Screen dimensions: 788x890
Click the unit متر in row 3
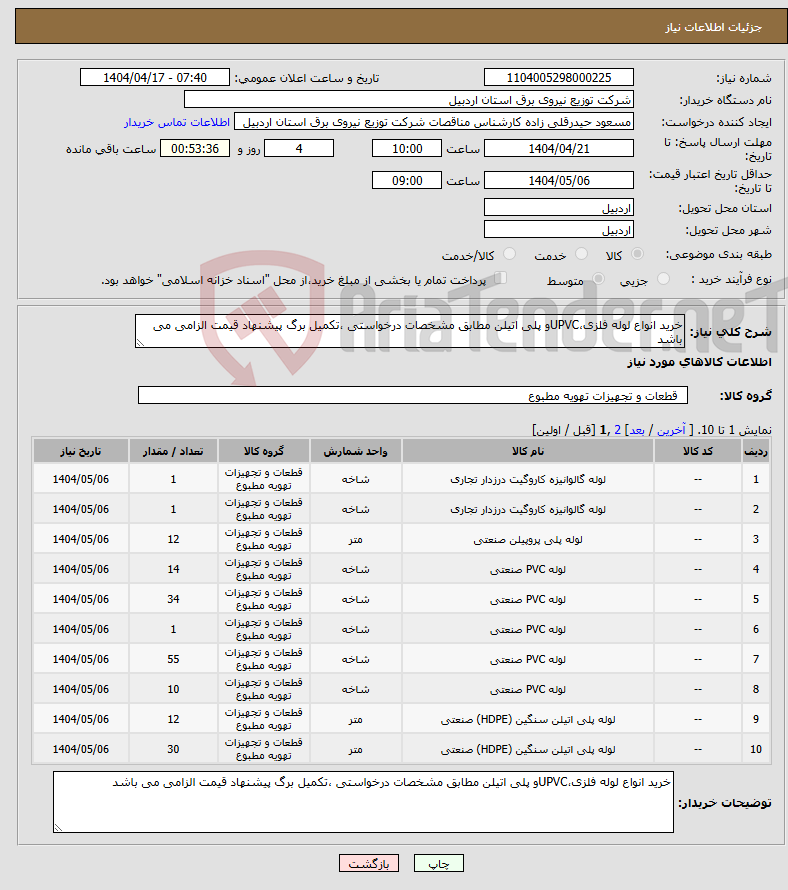coord(355,540)
